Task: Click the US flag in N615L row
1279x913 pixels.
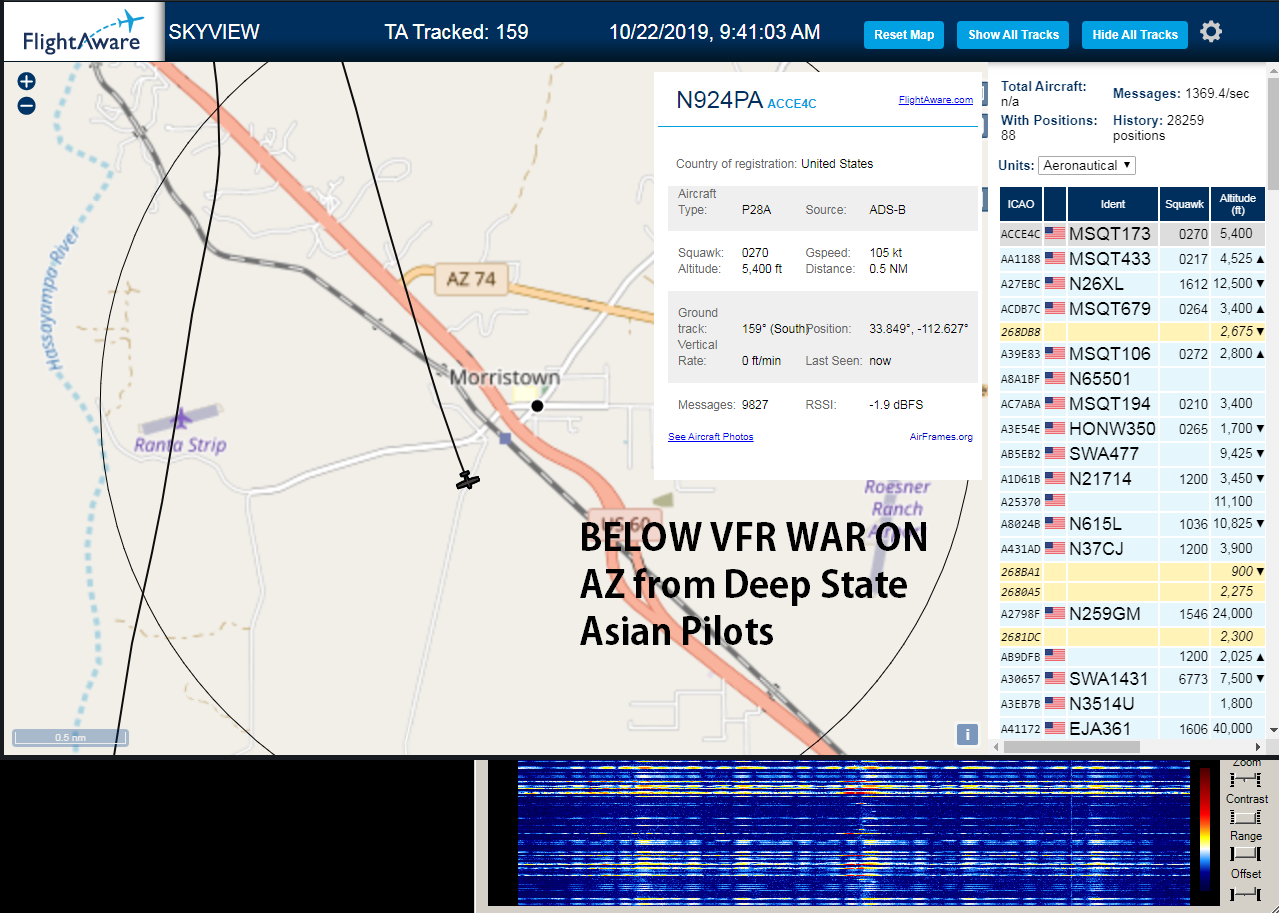Action: (1055, 523)
